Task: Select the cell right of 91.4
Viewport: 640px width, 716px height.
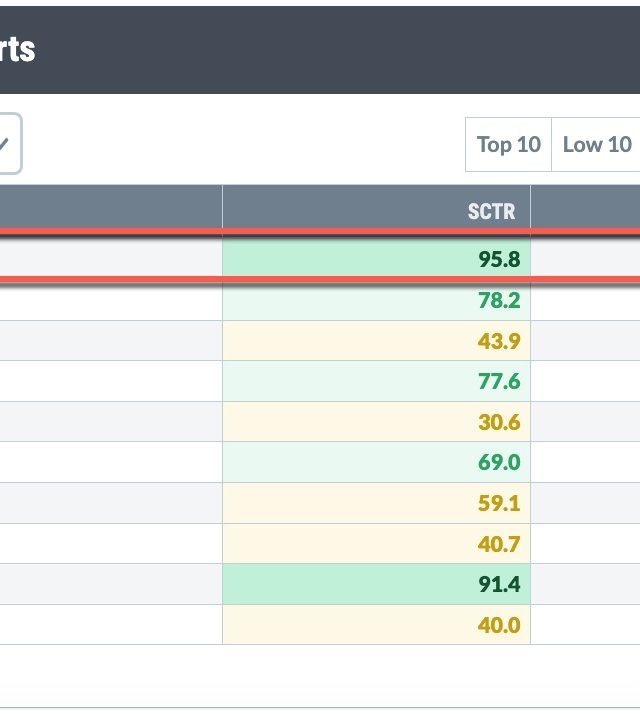Action: pos(586,584)
